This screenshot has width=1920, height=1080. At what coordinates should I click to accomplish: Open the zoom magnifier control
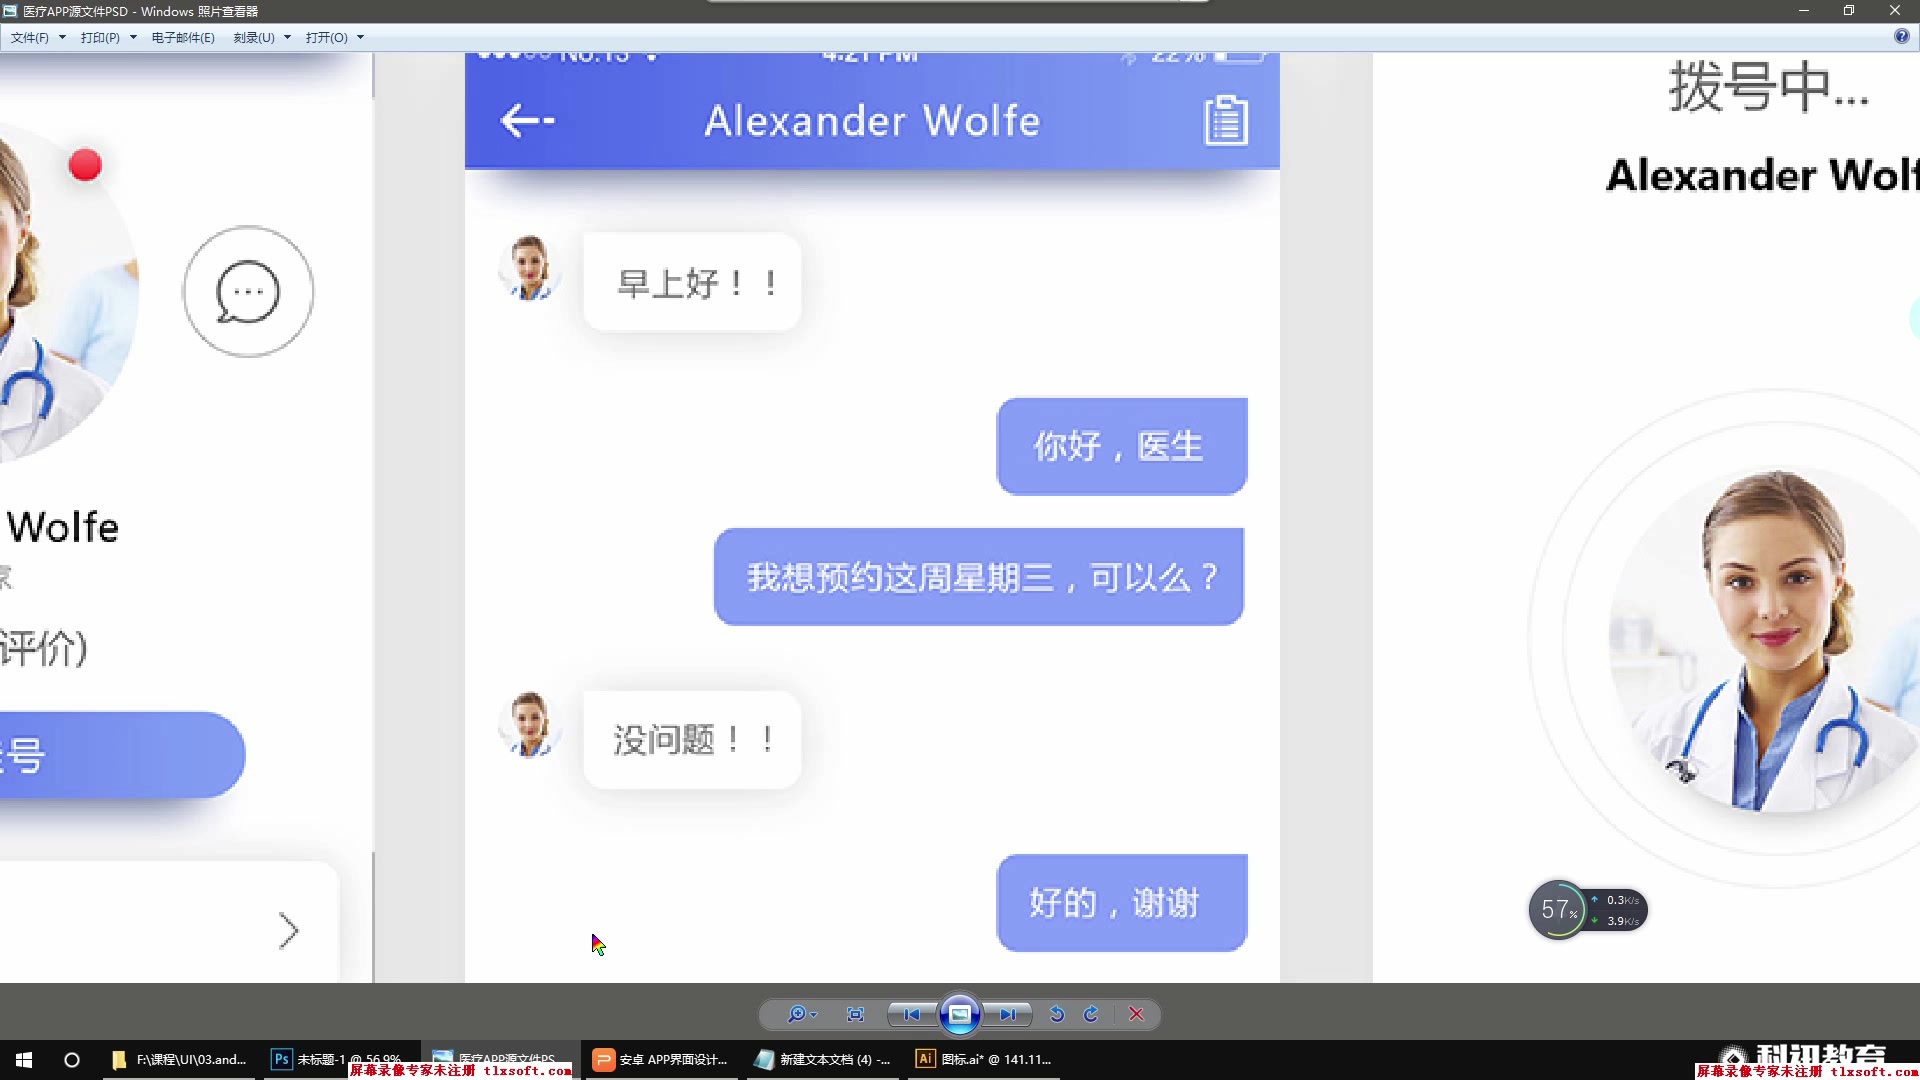pos(800,1014)
